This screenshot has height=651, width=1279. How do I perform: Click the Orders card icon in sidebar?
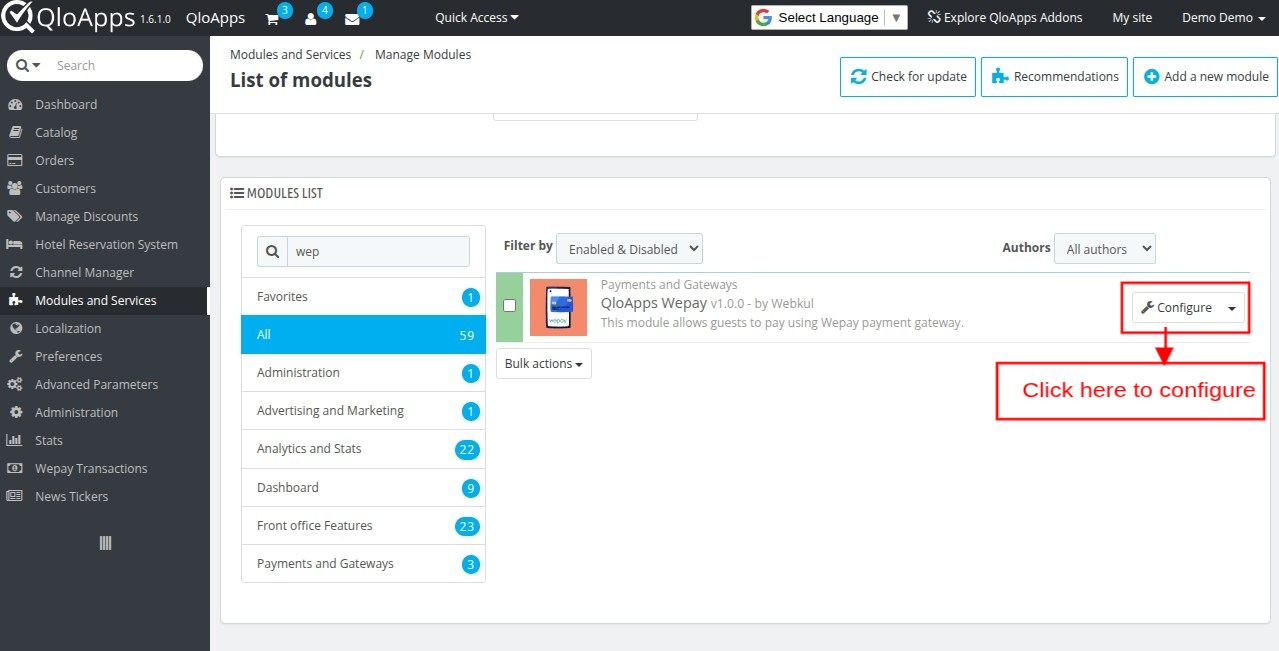(15, 160)
